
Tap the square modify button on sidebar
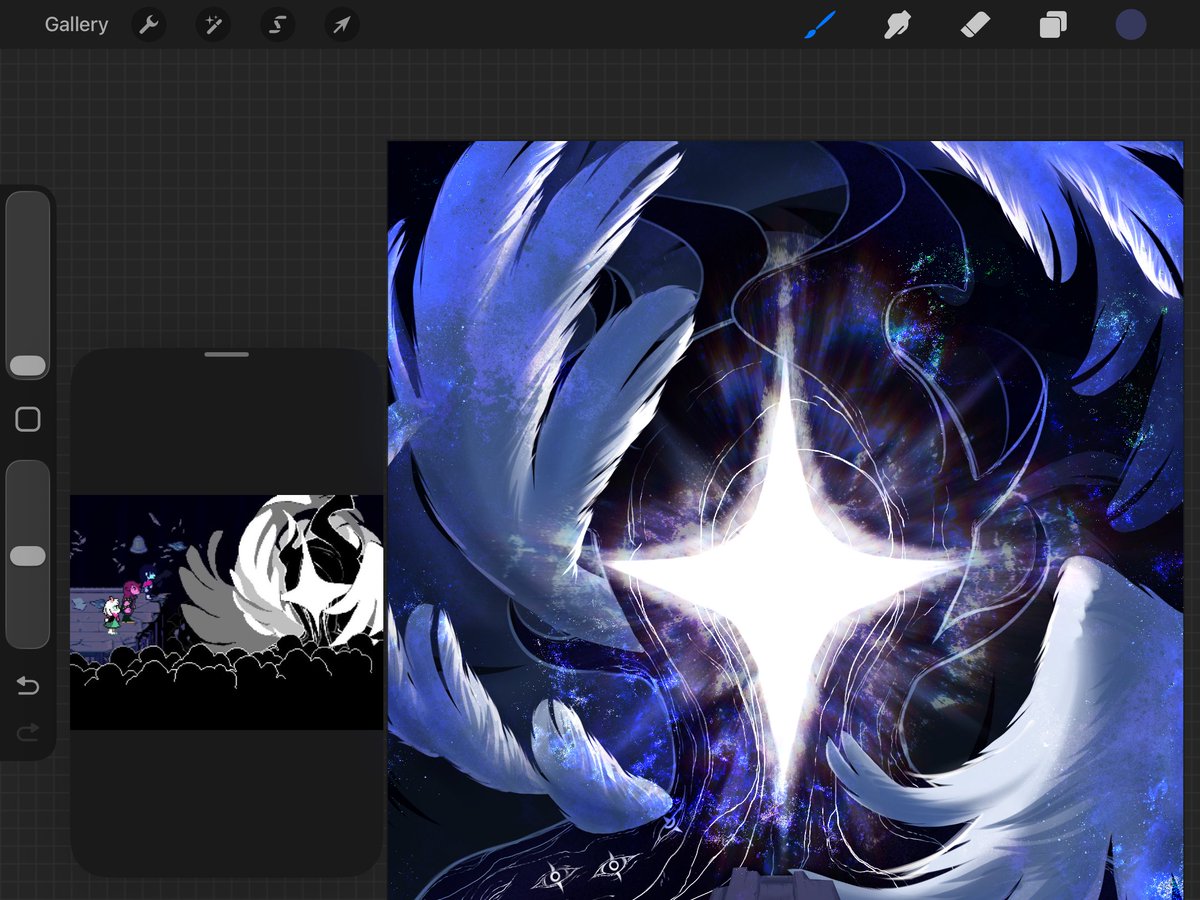coord(28,419)
